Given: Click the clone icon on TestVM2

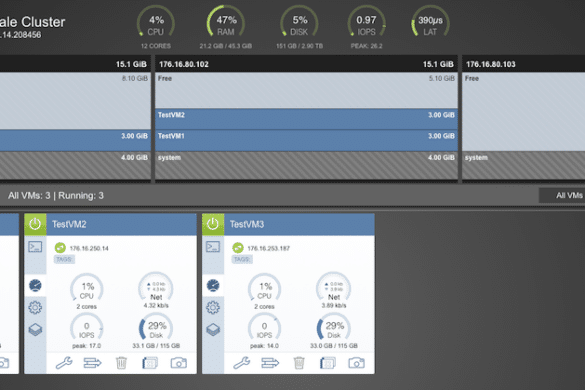Looking at the screenshot, I should (150, 363).
